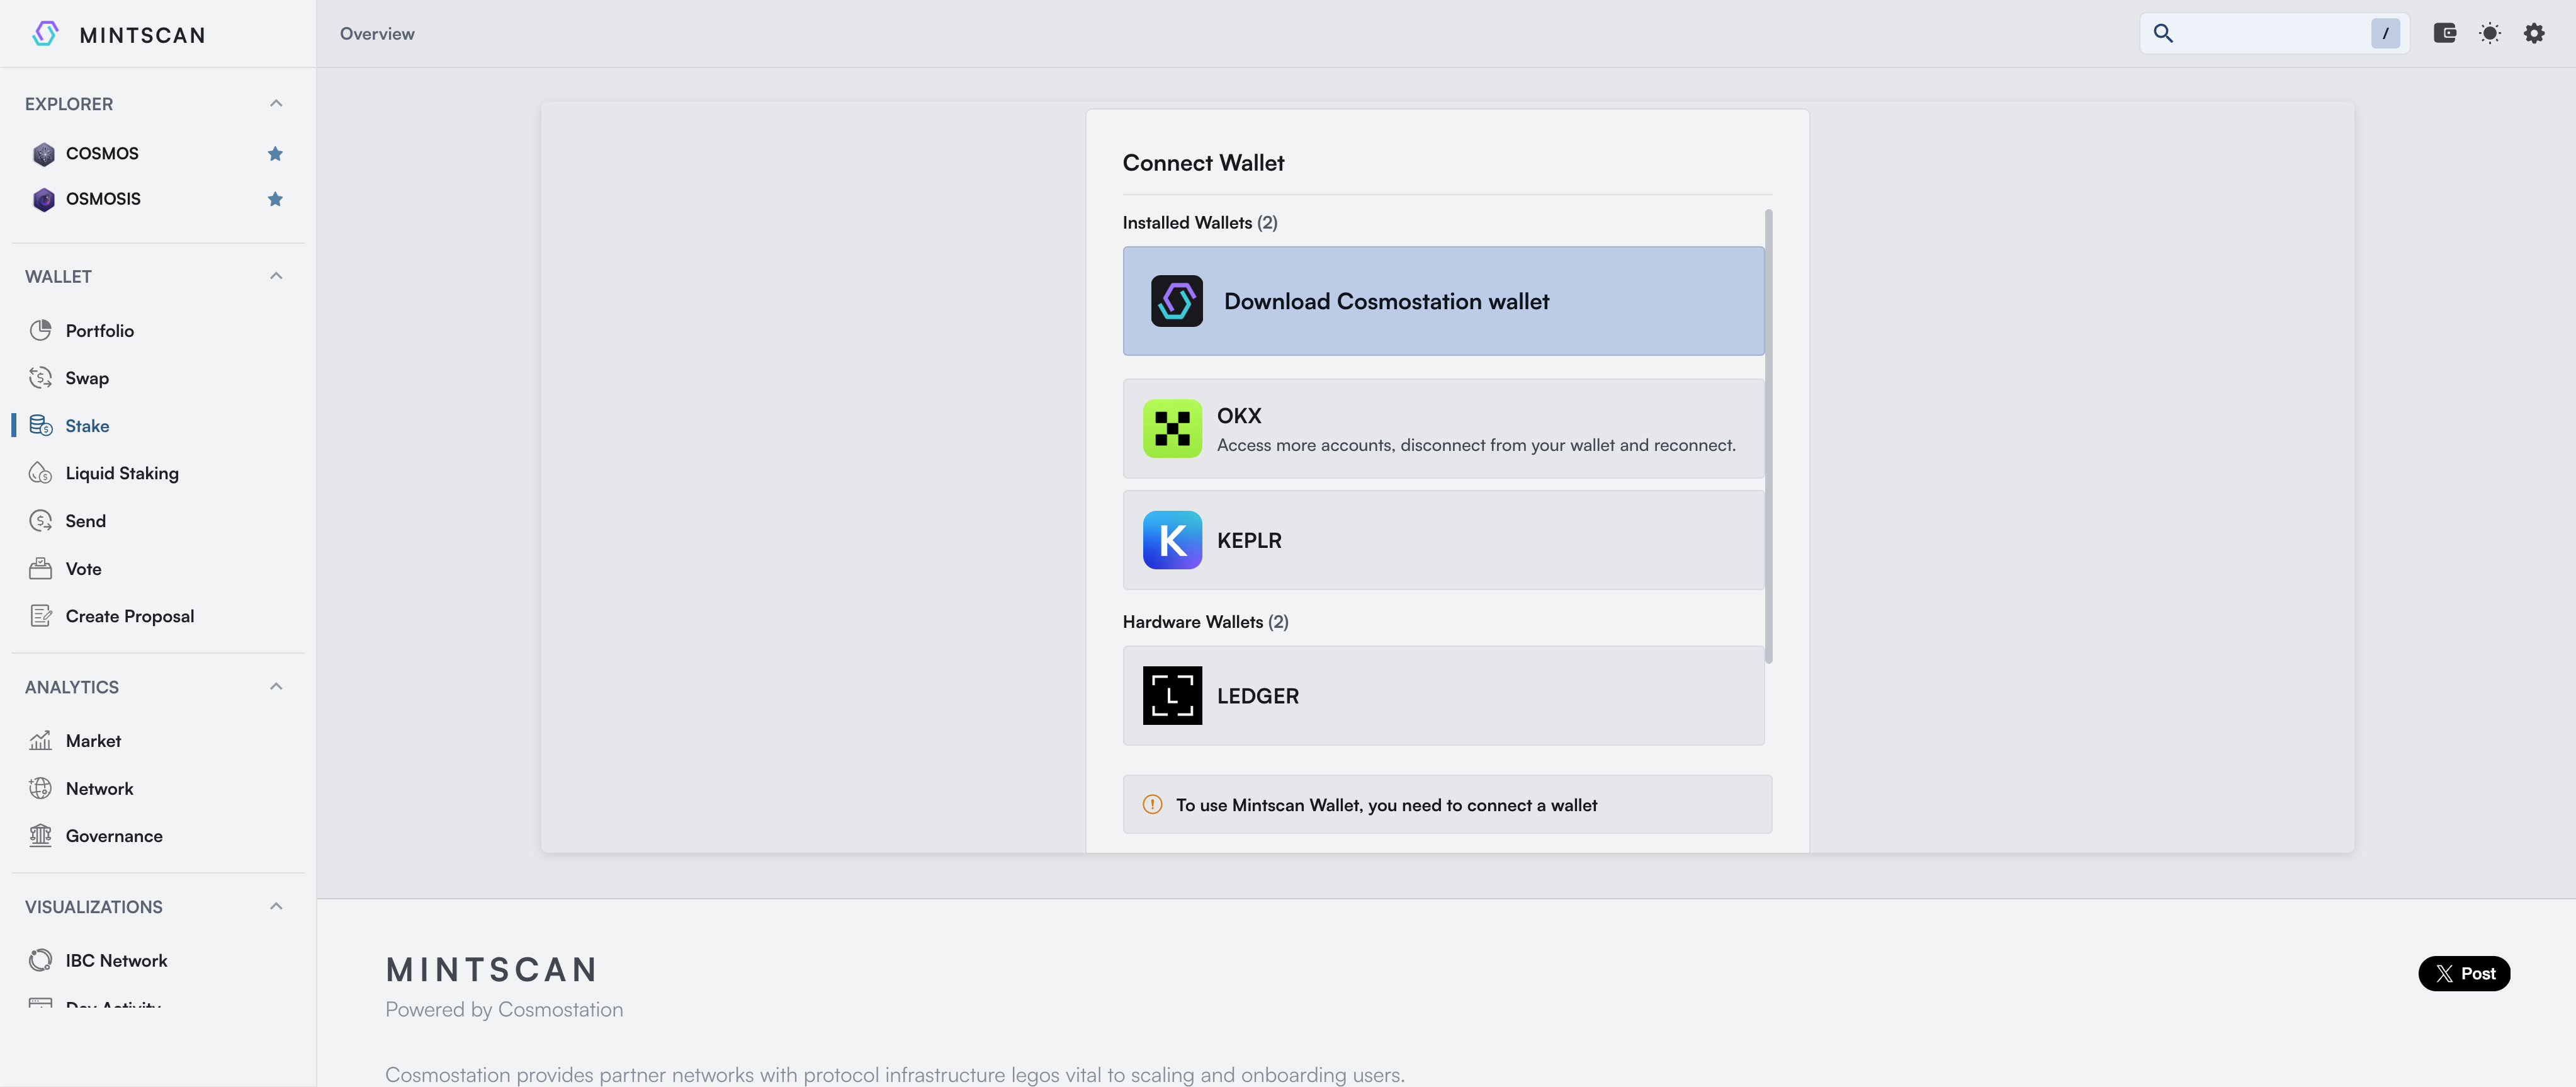Open the Governance analytics page
Screen dimensions: 2576x1087
(113, 835)
